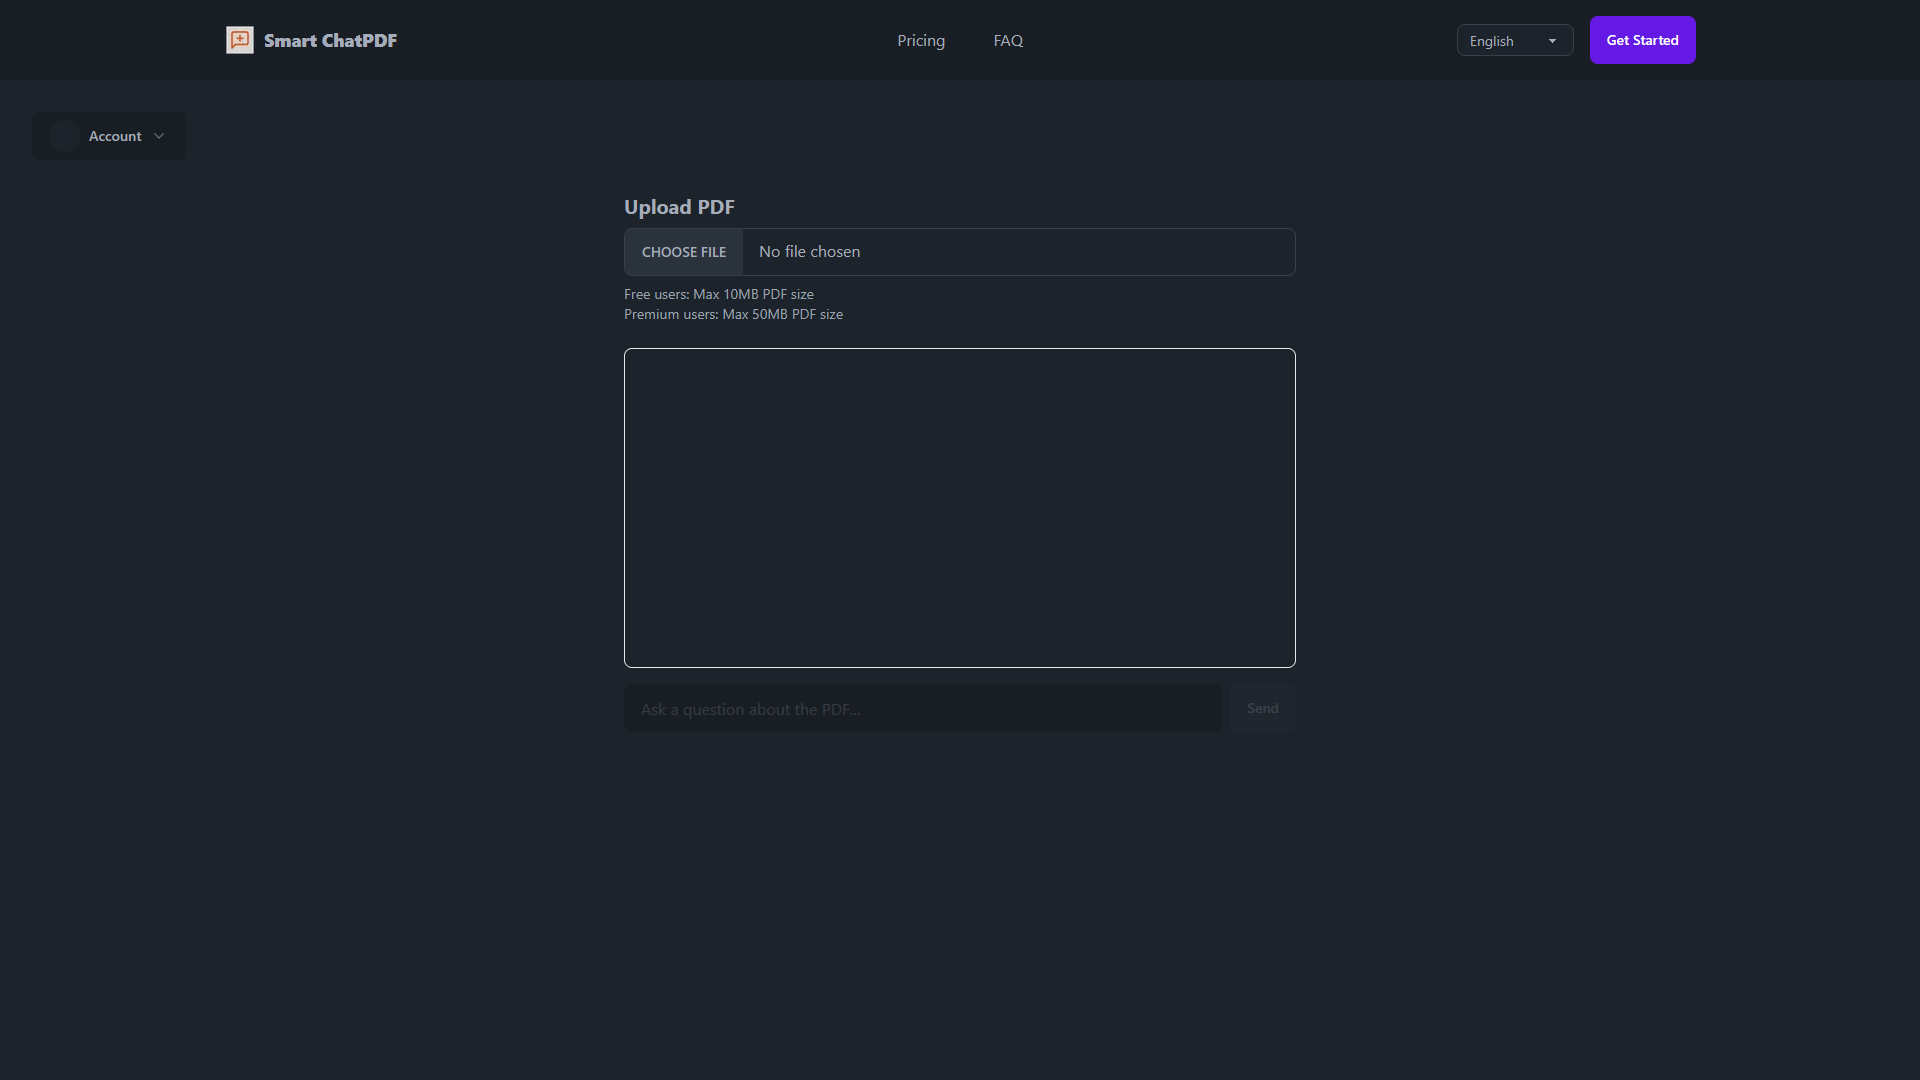1920x1080 pixels.
Task: Open the Pricing page
Action: click(x=921, y=40)
